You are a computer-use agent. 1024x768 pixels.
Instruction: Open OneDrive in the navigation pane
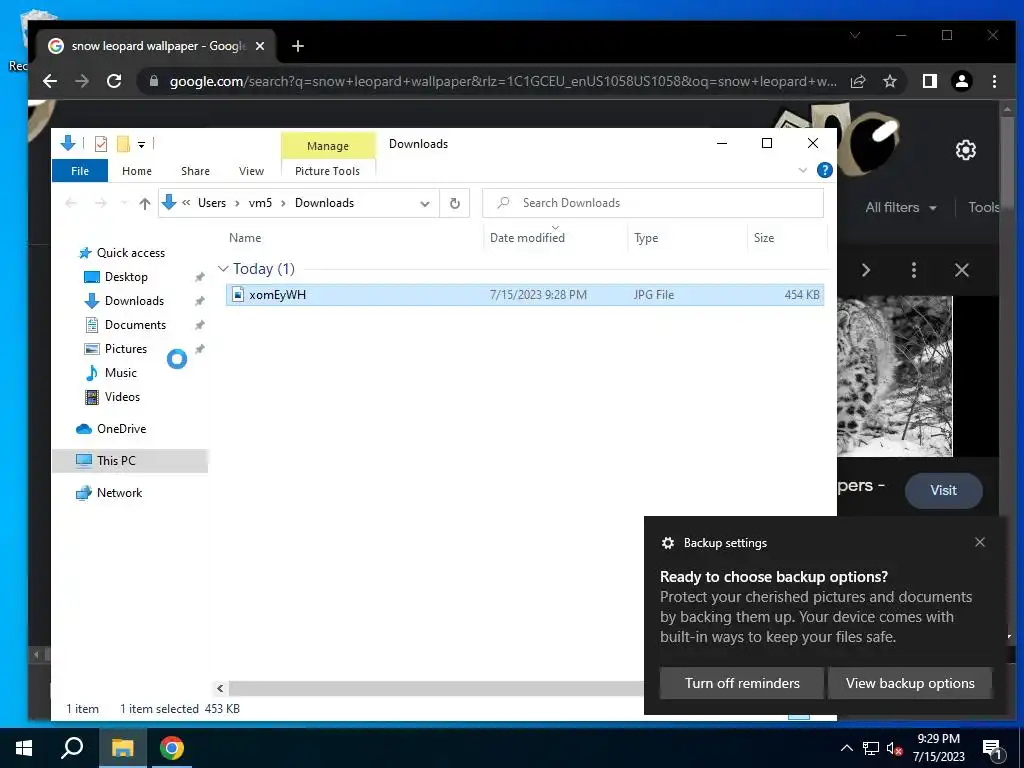click(121, 429)
